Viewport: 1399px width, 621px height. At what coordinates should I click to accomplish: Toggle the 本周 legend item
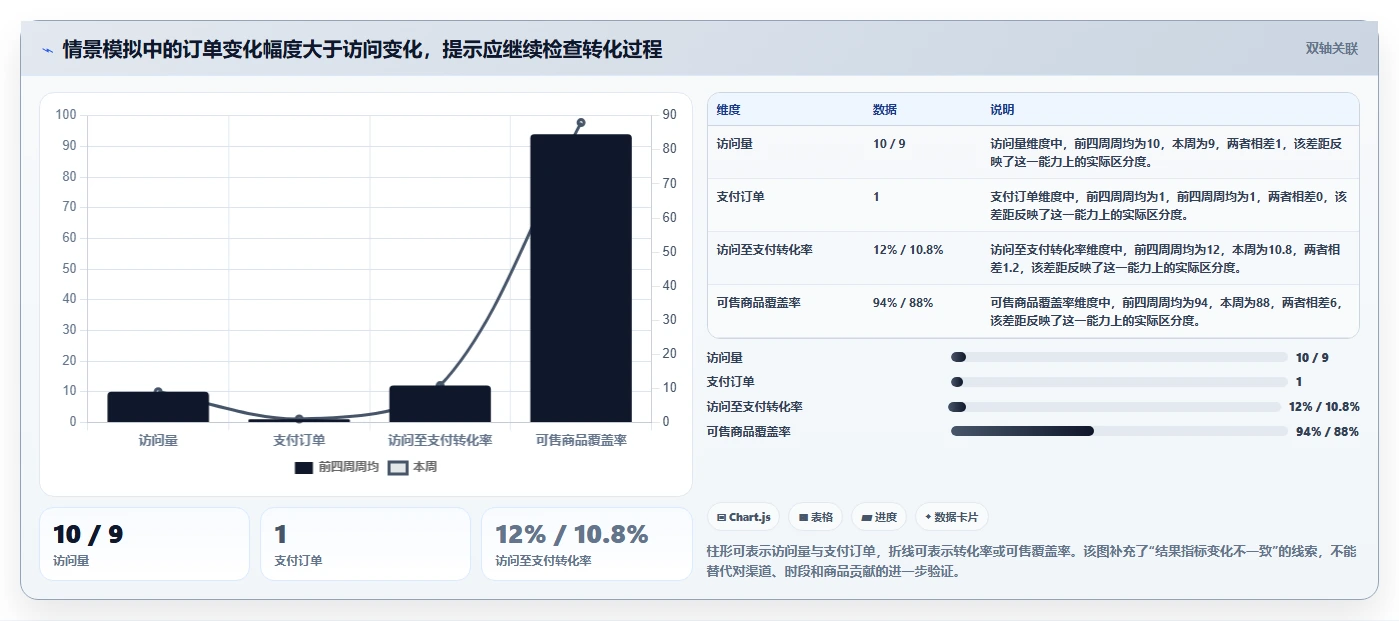pyautogui.click(x=413, y=467)
